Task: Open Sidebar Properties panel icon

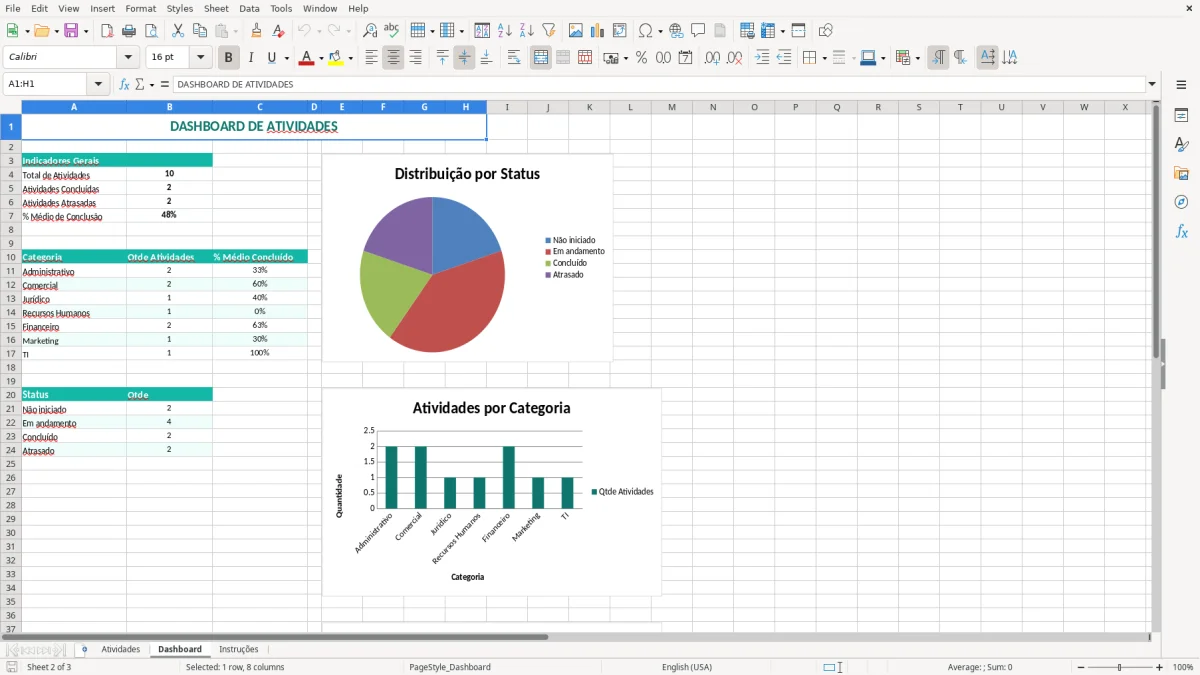Action: (x=1181, y=116)
